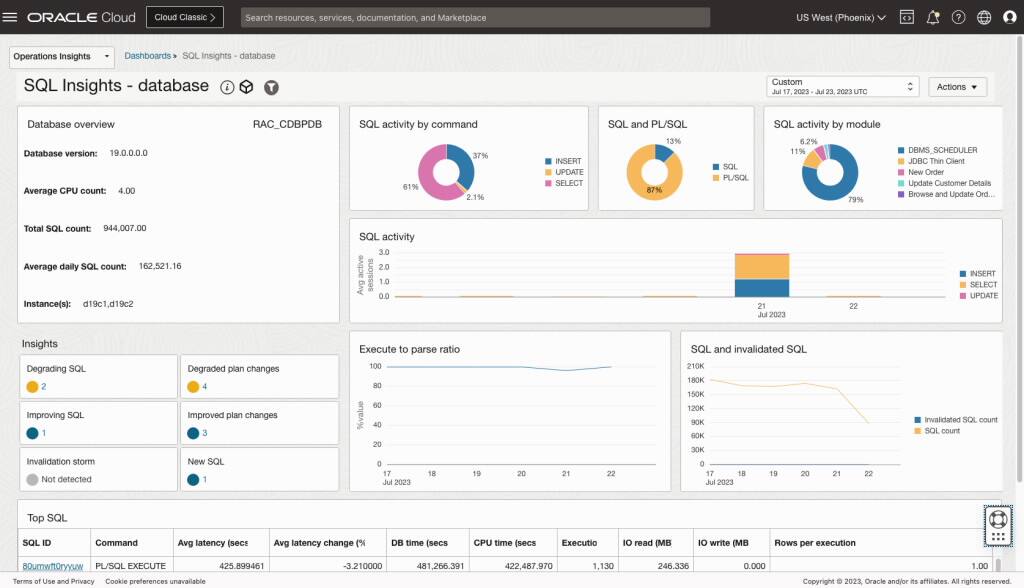Open the dashboard info tooltip icon

tap(226, 88)
